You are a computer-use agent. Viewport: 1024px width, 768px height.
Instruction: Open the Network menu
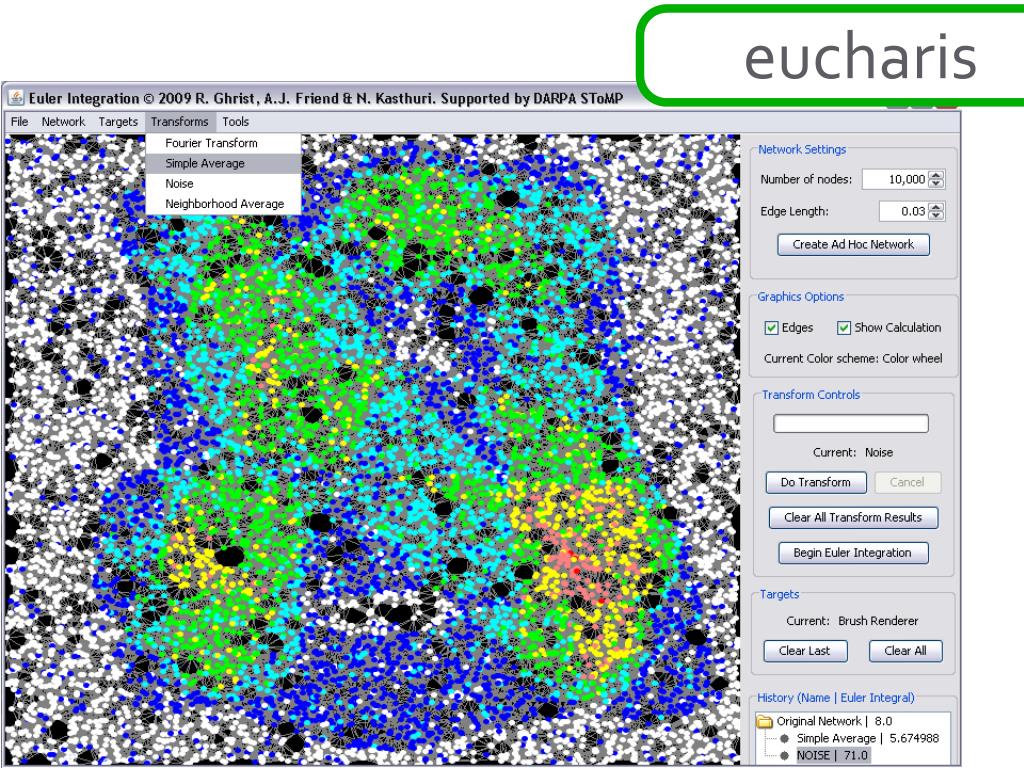63,121
